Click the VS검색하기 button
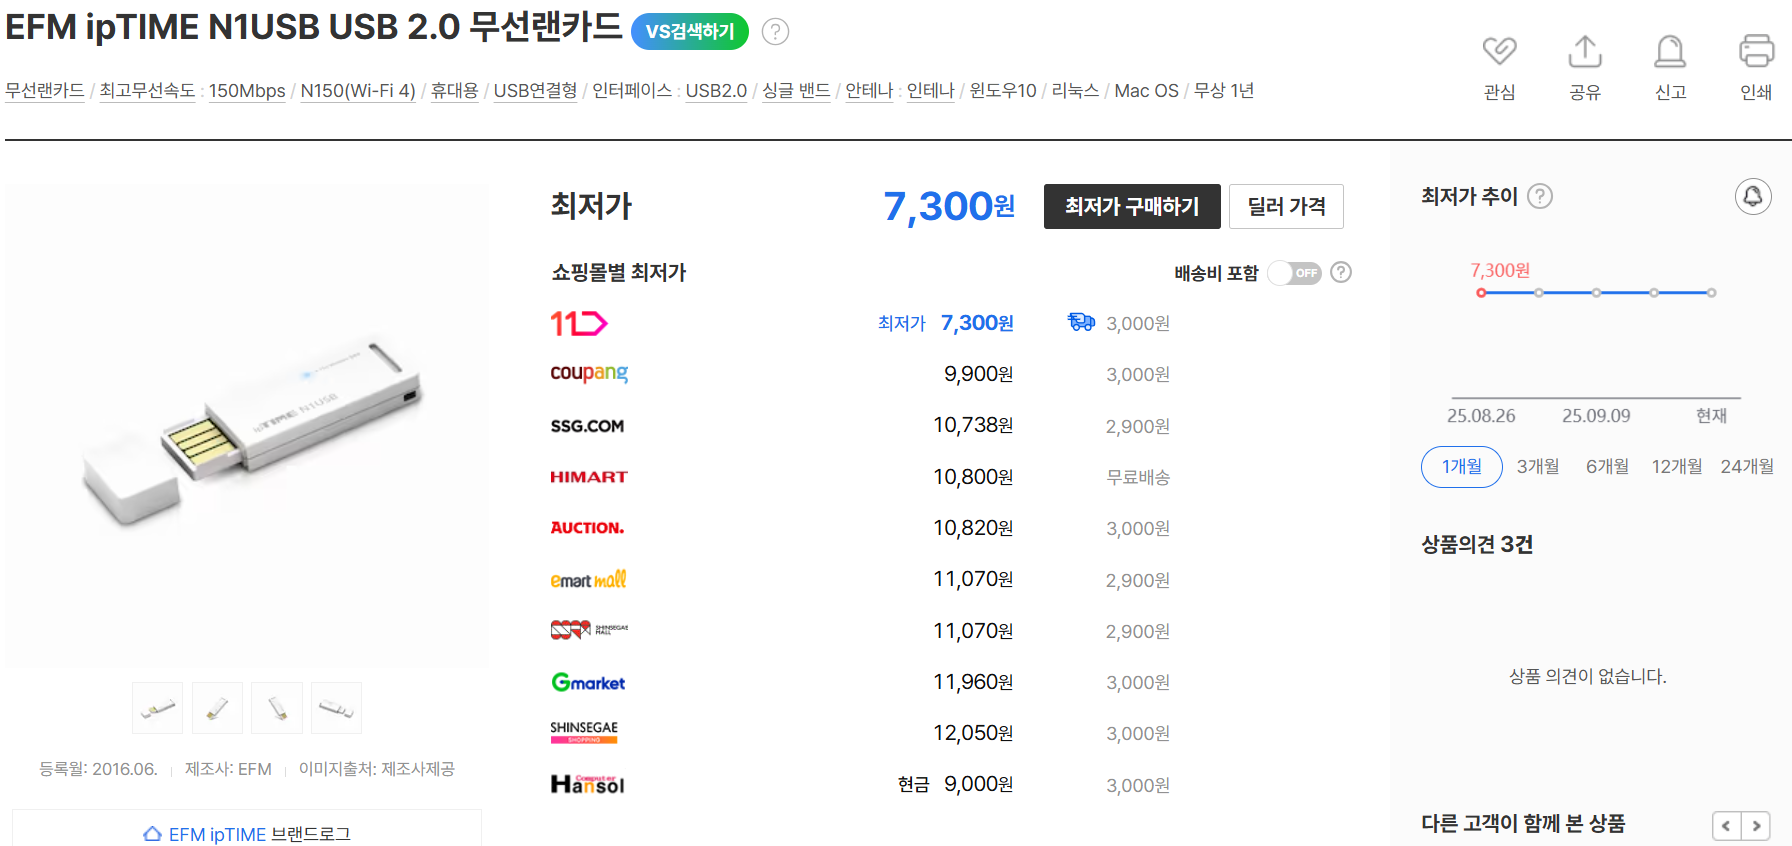Screen dimensions: 1792x846 pyautogui.click(x=690, y=32)
